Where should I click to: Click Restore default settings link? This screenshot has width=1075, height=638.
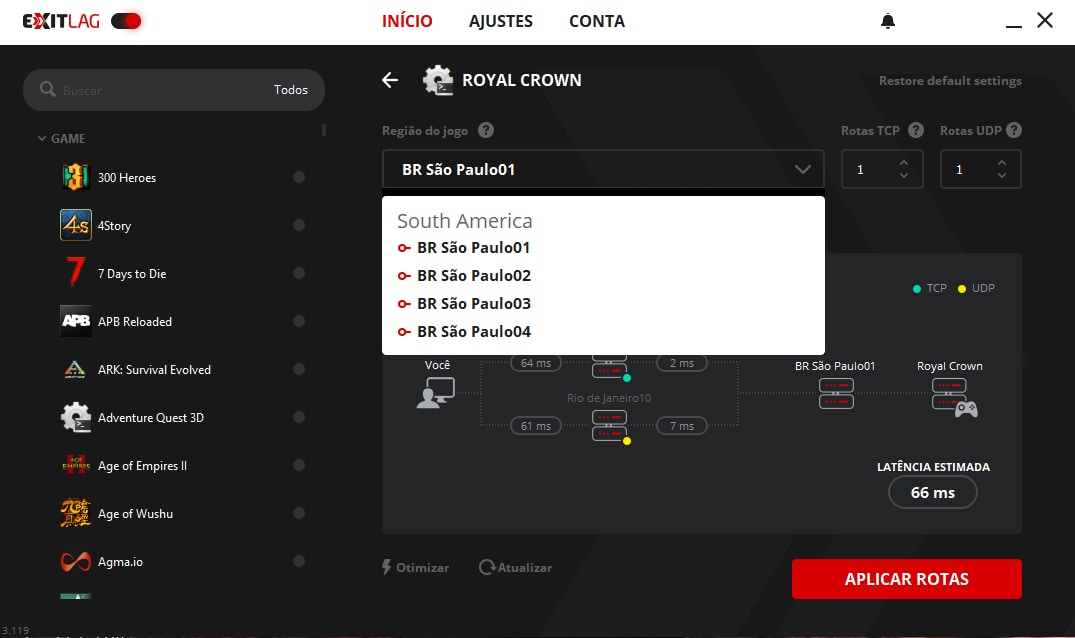tap(950, 81)
